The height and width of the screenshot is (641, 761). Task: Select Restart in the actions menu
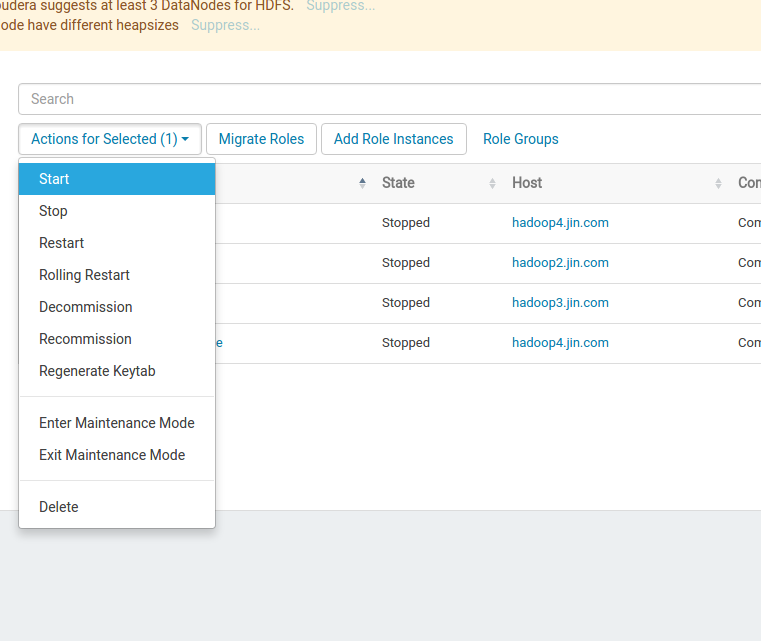tap(117, 243)
